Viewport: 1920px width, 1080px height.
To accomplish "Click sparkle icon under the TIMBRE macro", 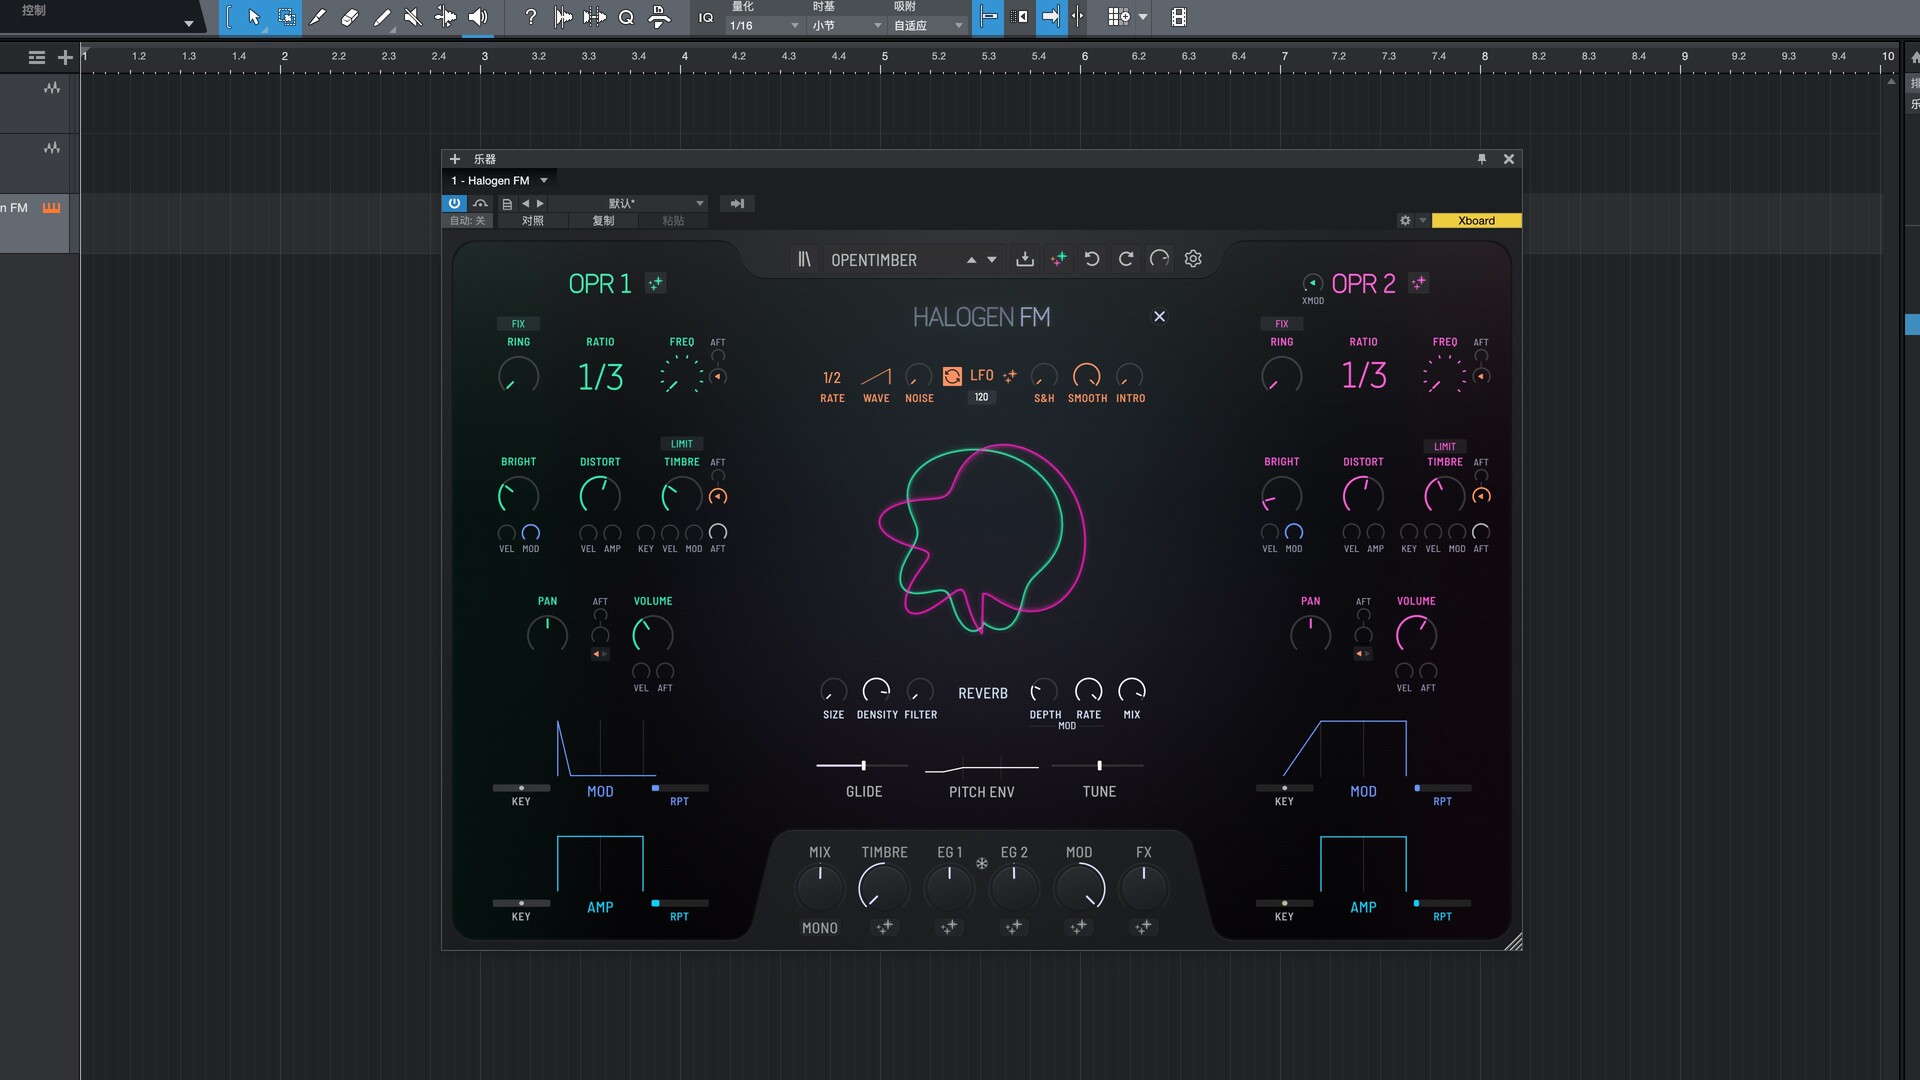I will [884, 927].
